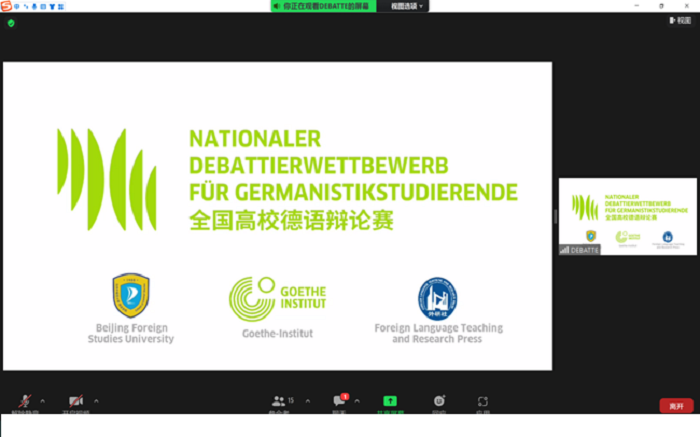Open the view options menu
The width and height of the screenshot is (700, 437).
coord(406,6)
